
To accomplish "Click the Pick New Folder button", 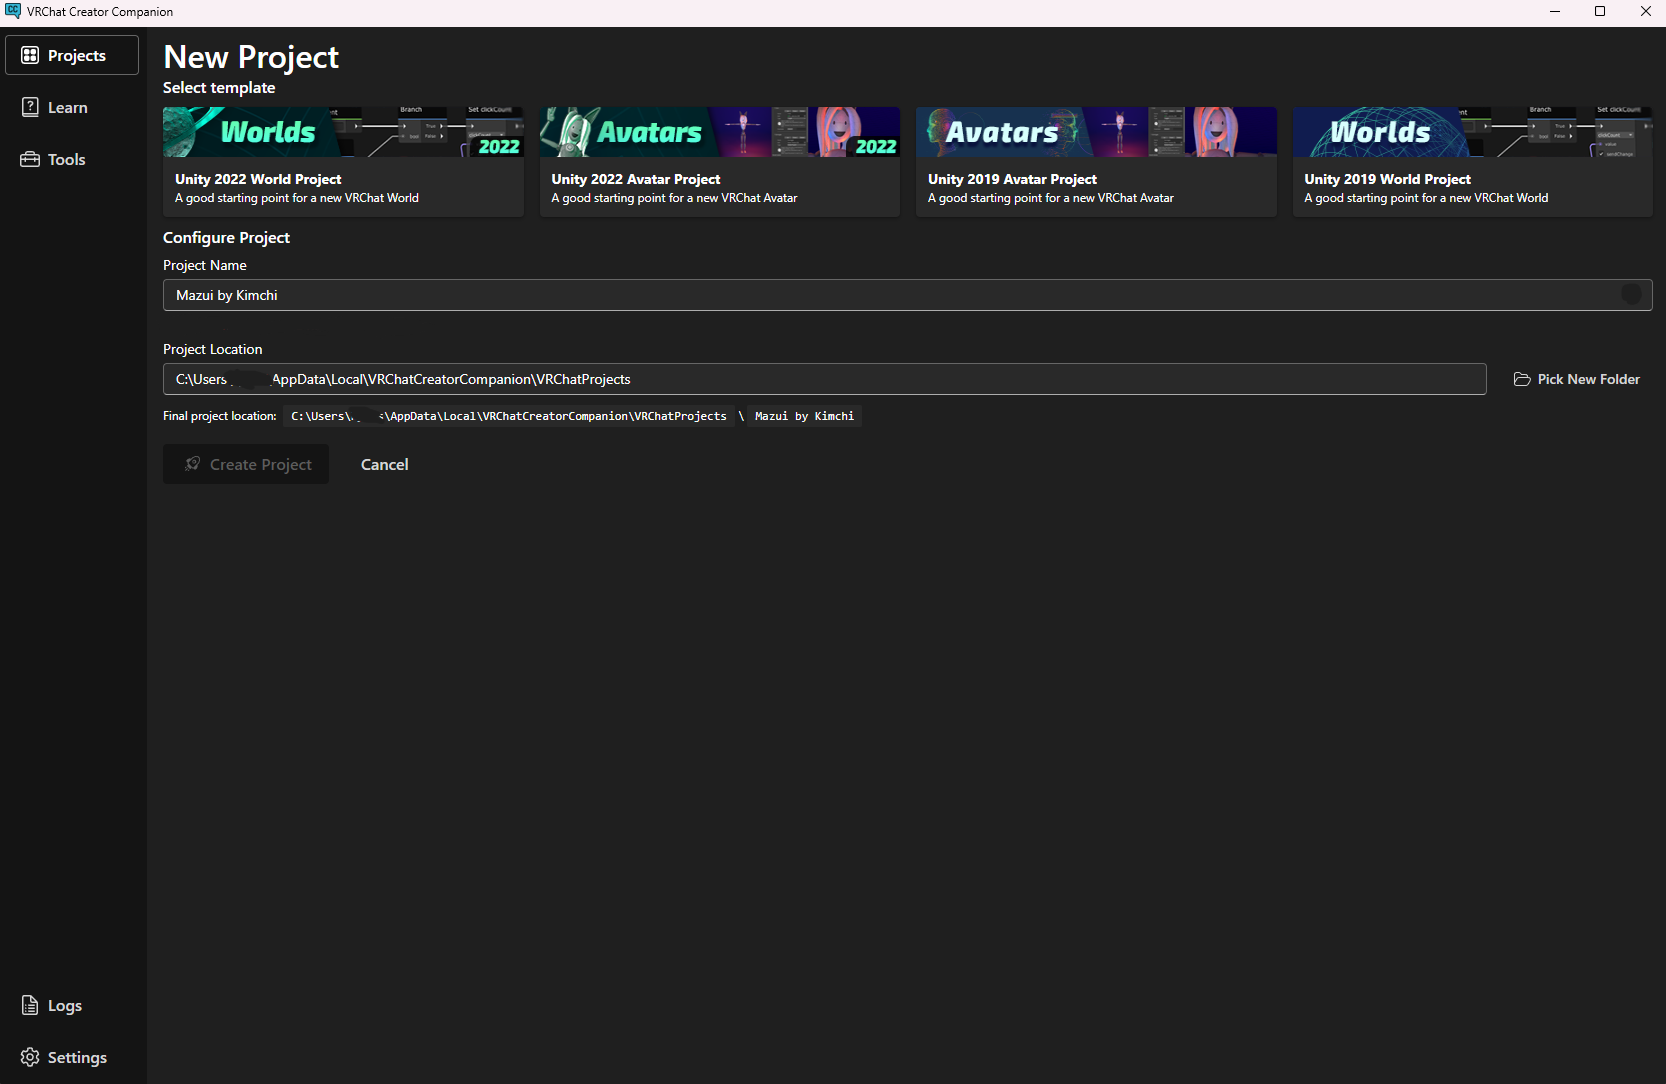I will 1577,379.
